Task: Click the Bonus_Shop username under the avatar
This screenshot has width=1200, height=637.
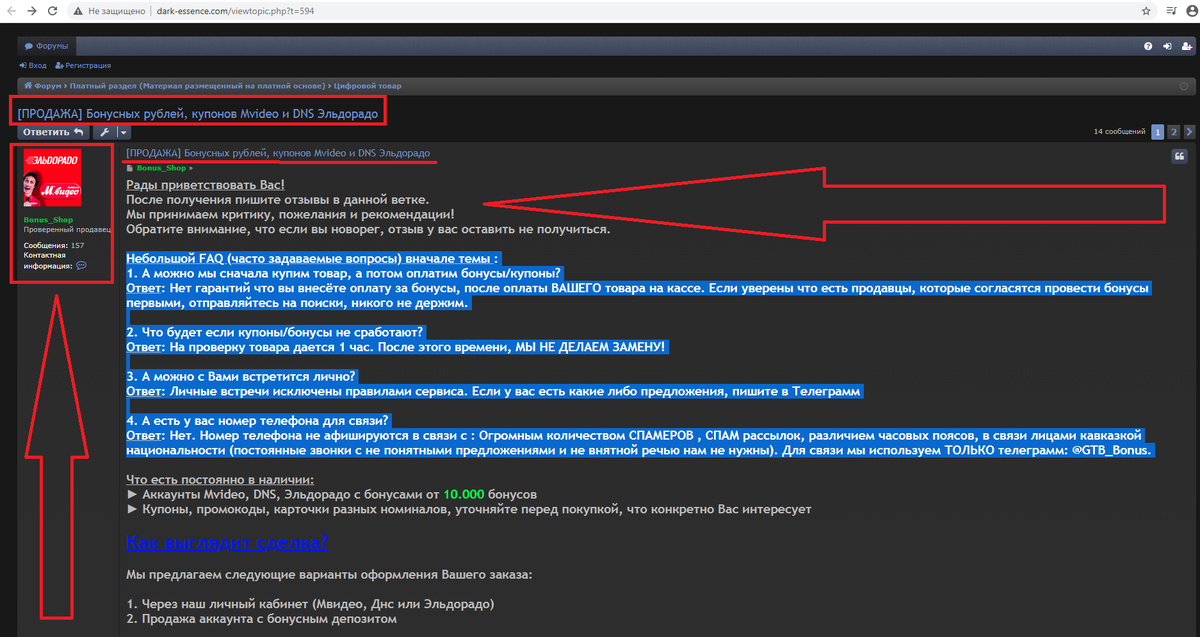Action: [49, 219]
